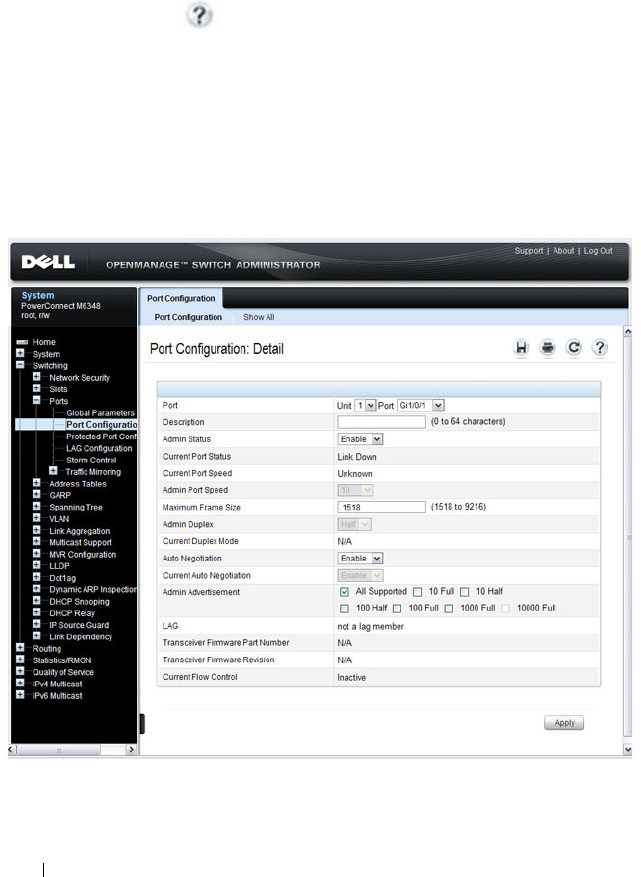The image size is (641, 877).
Task: Open Global Parameters in the tree
Action: 101,413
